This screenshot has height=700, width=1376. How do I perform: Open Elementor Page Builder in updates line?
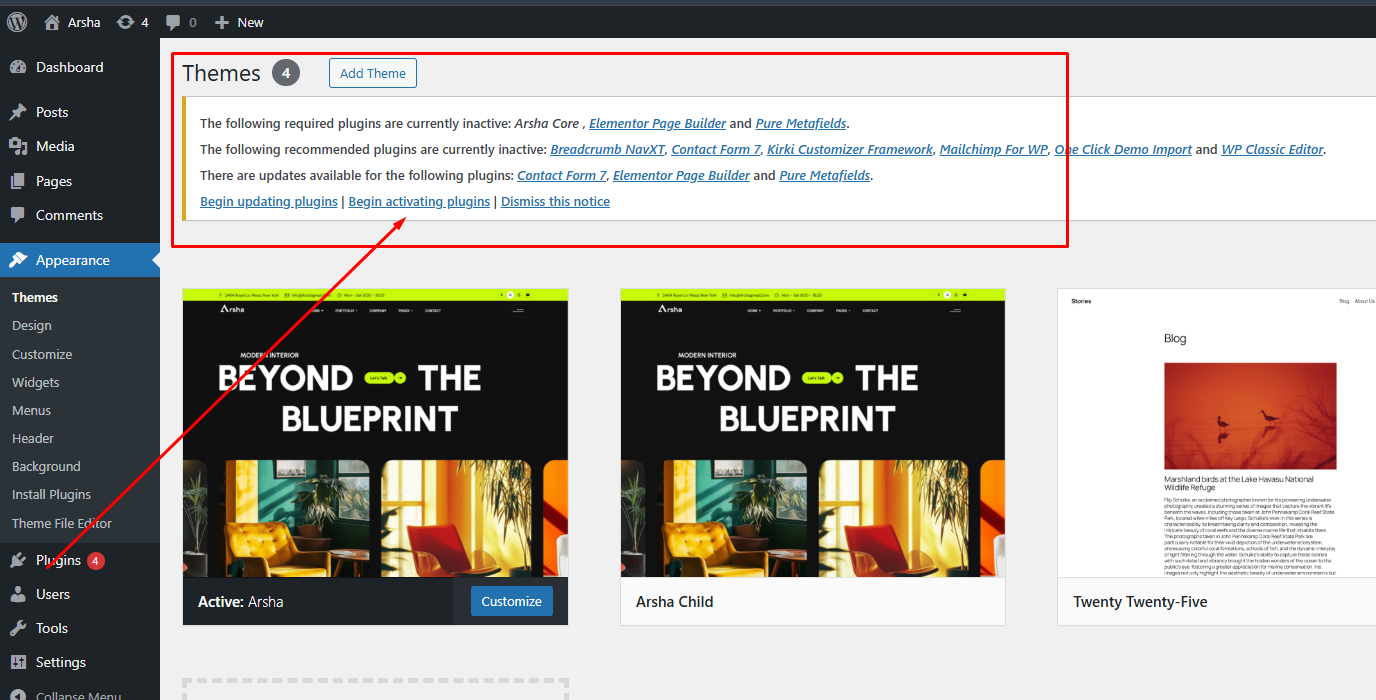point(681,175)
